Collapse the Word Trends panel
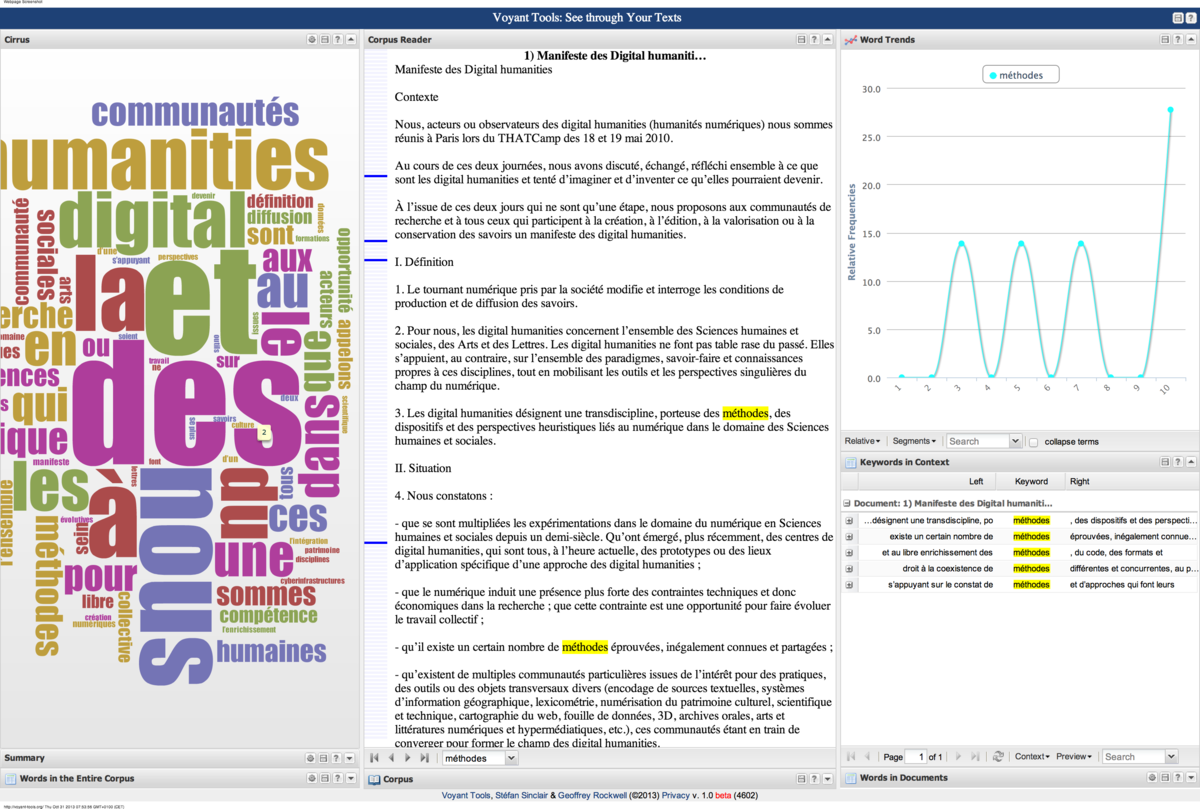The height and width of the screenshot is (809, 1200). [x=1191, y=40]
